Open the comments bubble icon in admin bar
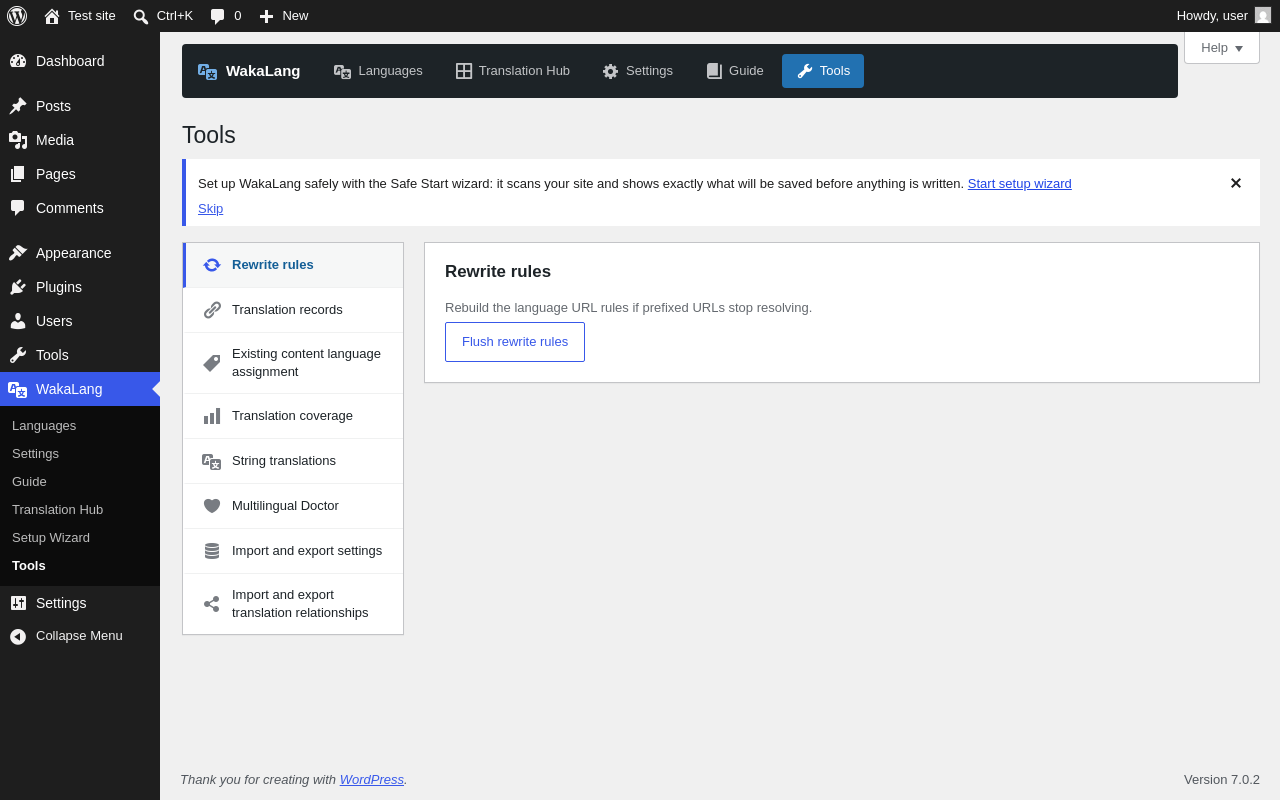Image resolution: width=1280 pixels, height=800 pixels. 218,16
